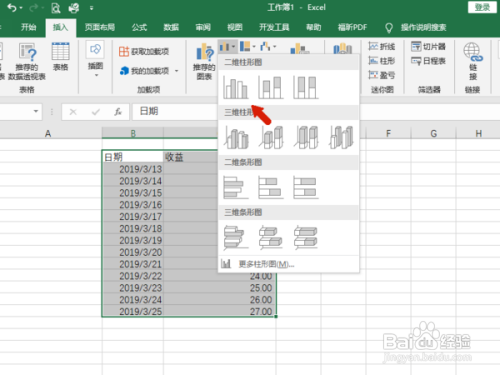The width and height of the screenshot is (500, 375).
Task: Open Customize Quick Access Toolbar dropdown
Action: click(x=91, y=8)
